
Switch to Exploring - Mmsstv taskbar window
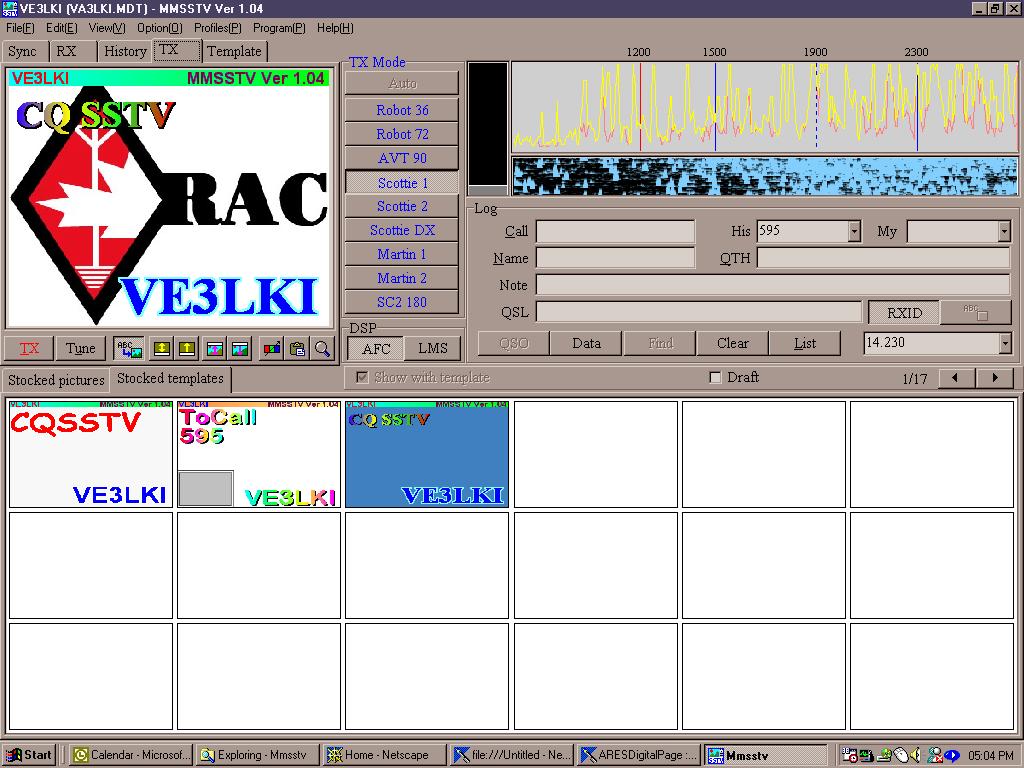[258, 755]
